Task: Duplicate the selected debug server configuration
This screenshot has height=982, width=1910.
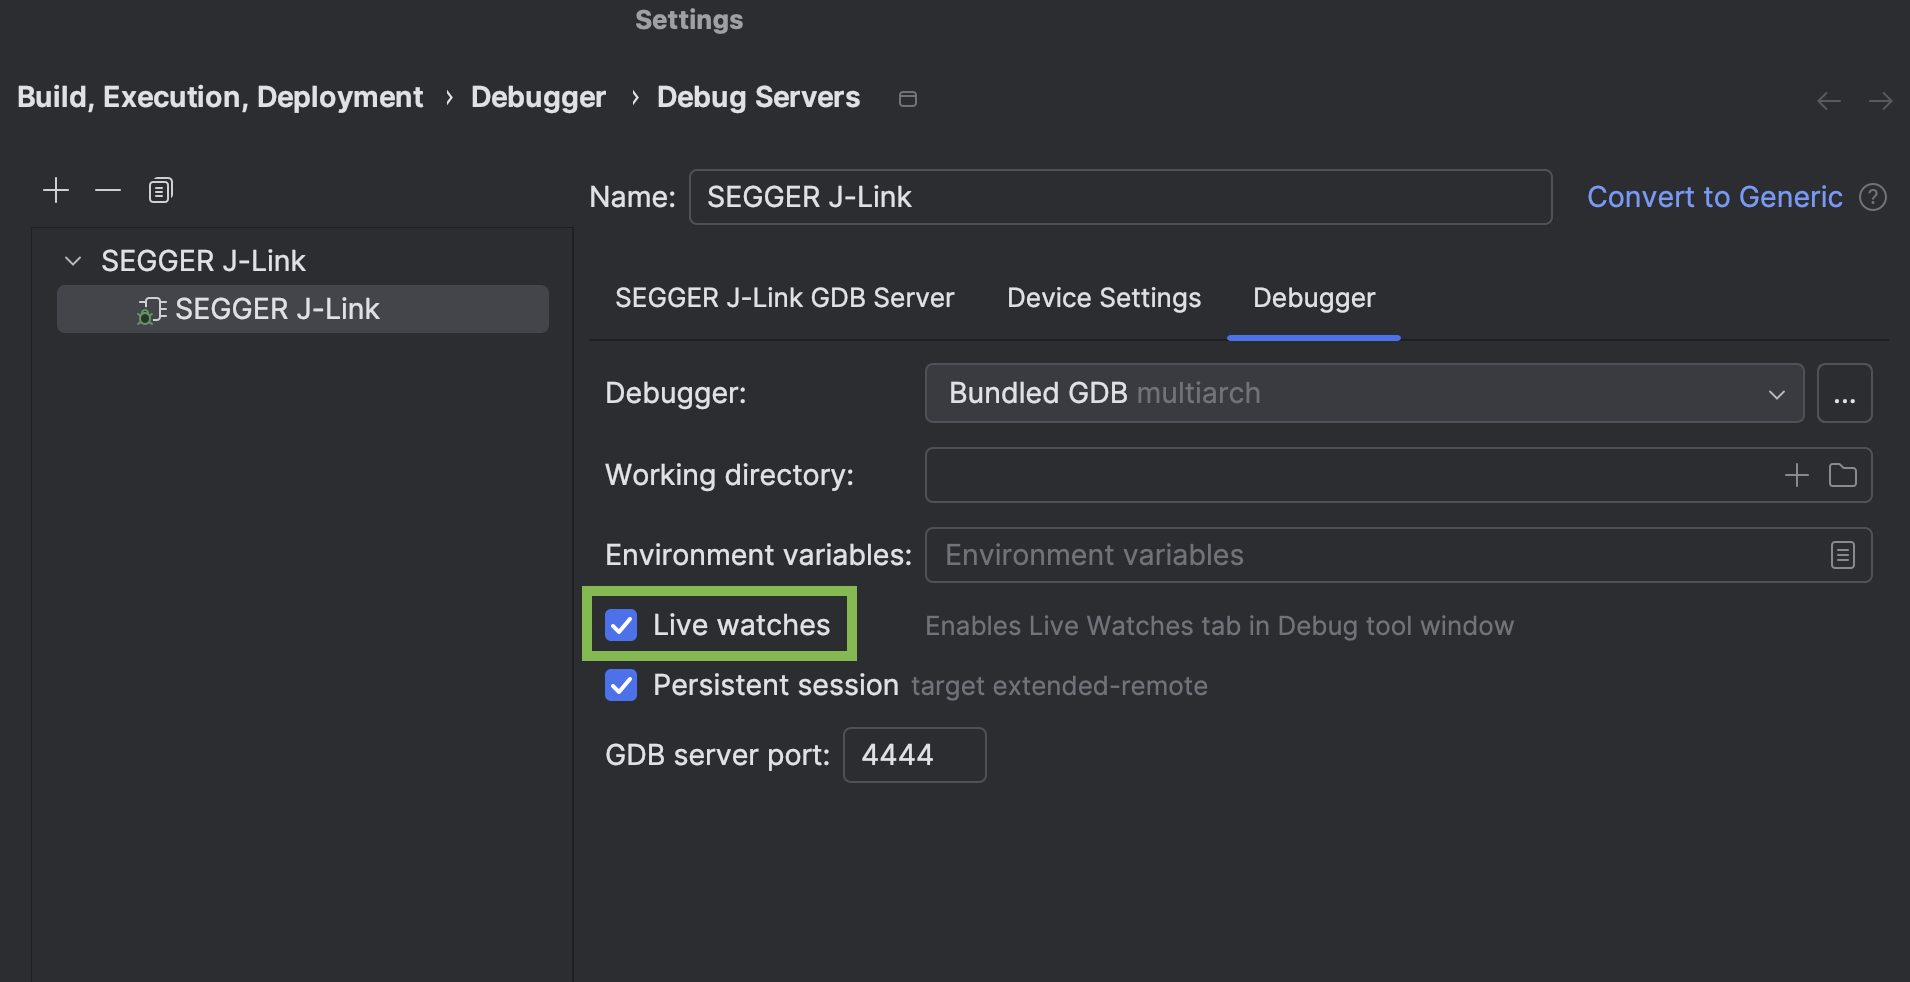Action: pyautogui.click(x=159, y=190)
